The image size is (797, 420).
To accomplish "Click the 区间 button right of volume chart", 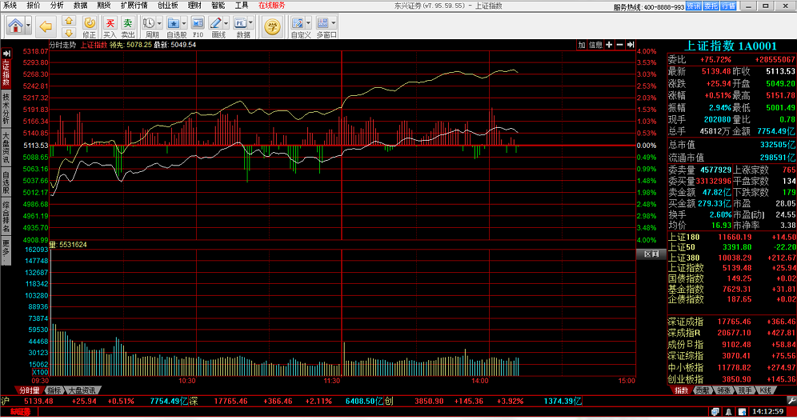I will coord(651,254).
